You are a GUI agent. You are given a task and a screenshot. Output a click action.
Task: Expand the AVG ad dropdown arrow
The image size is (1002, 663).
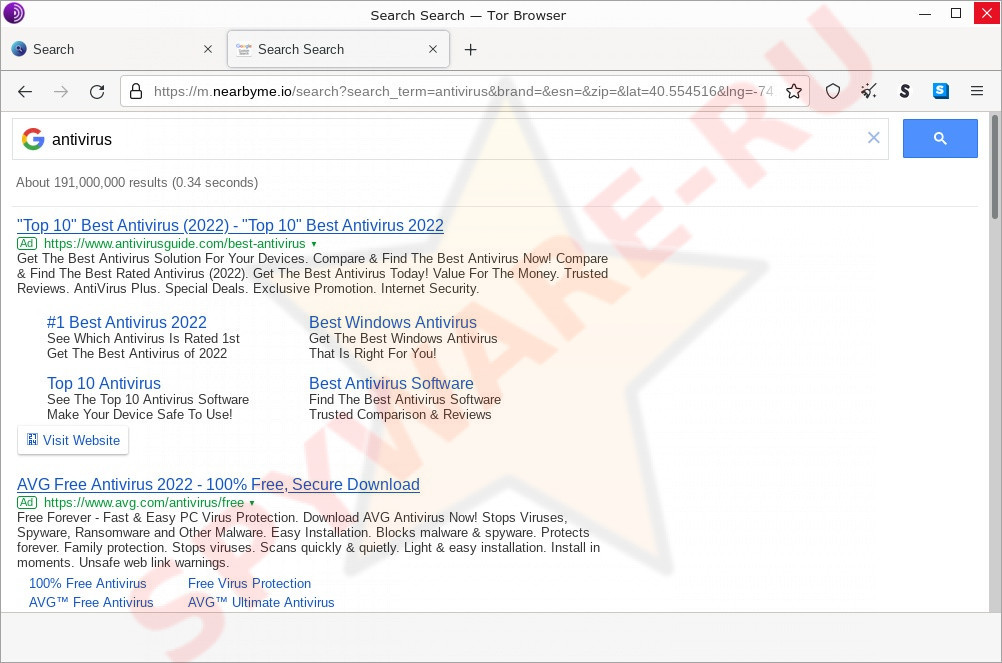coord(252,503)
